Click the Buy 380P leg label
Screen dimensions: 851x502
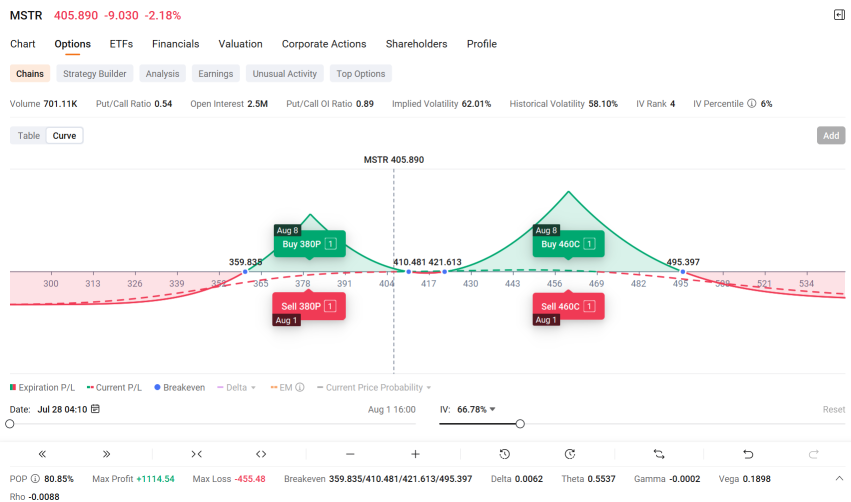coord(301,244)
